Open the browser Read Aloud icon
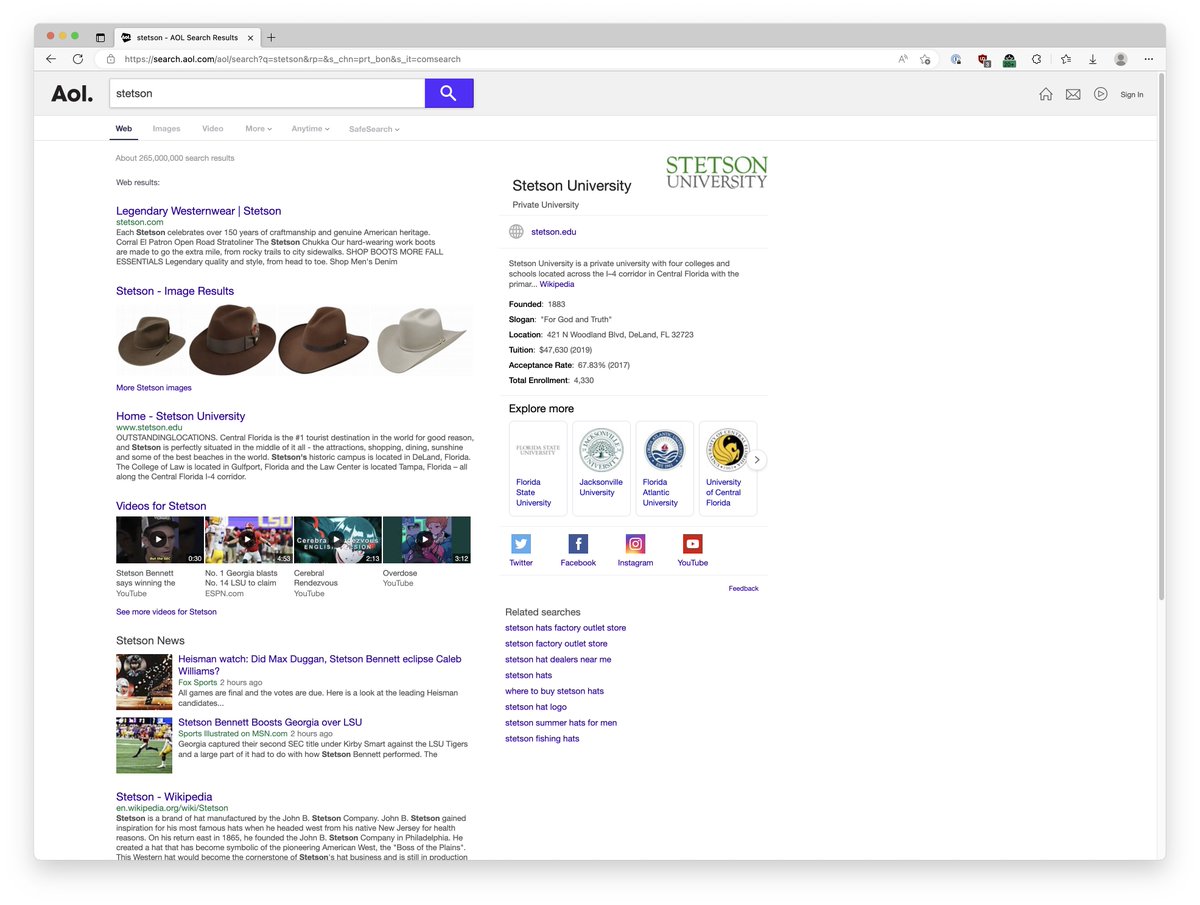 click(903, 59)
